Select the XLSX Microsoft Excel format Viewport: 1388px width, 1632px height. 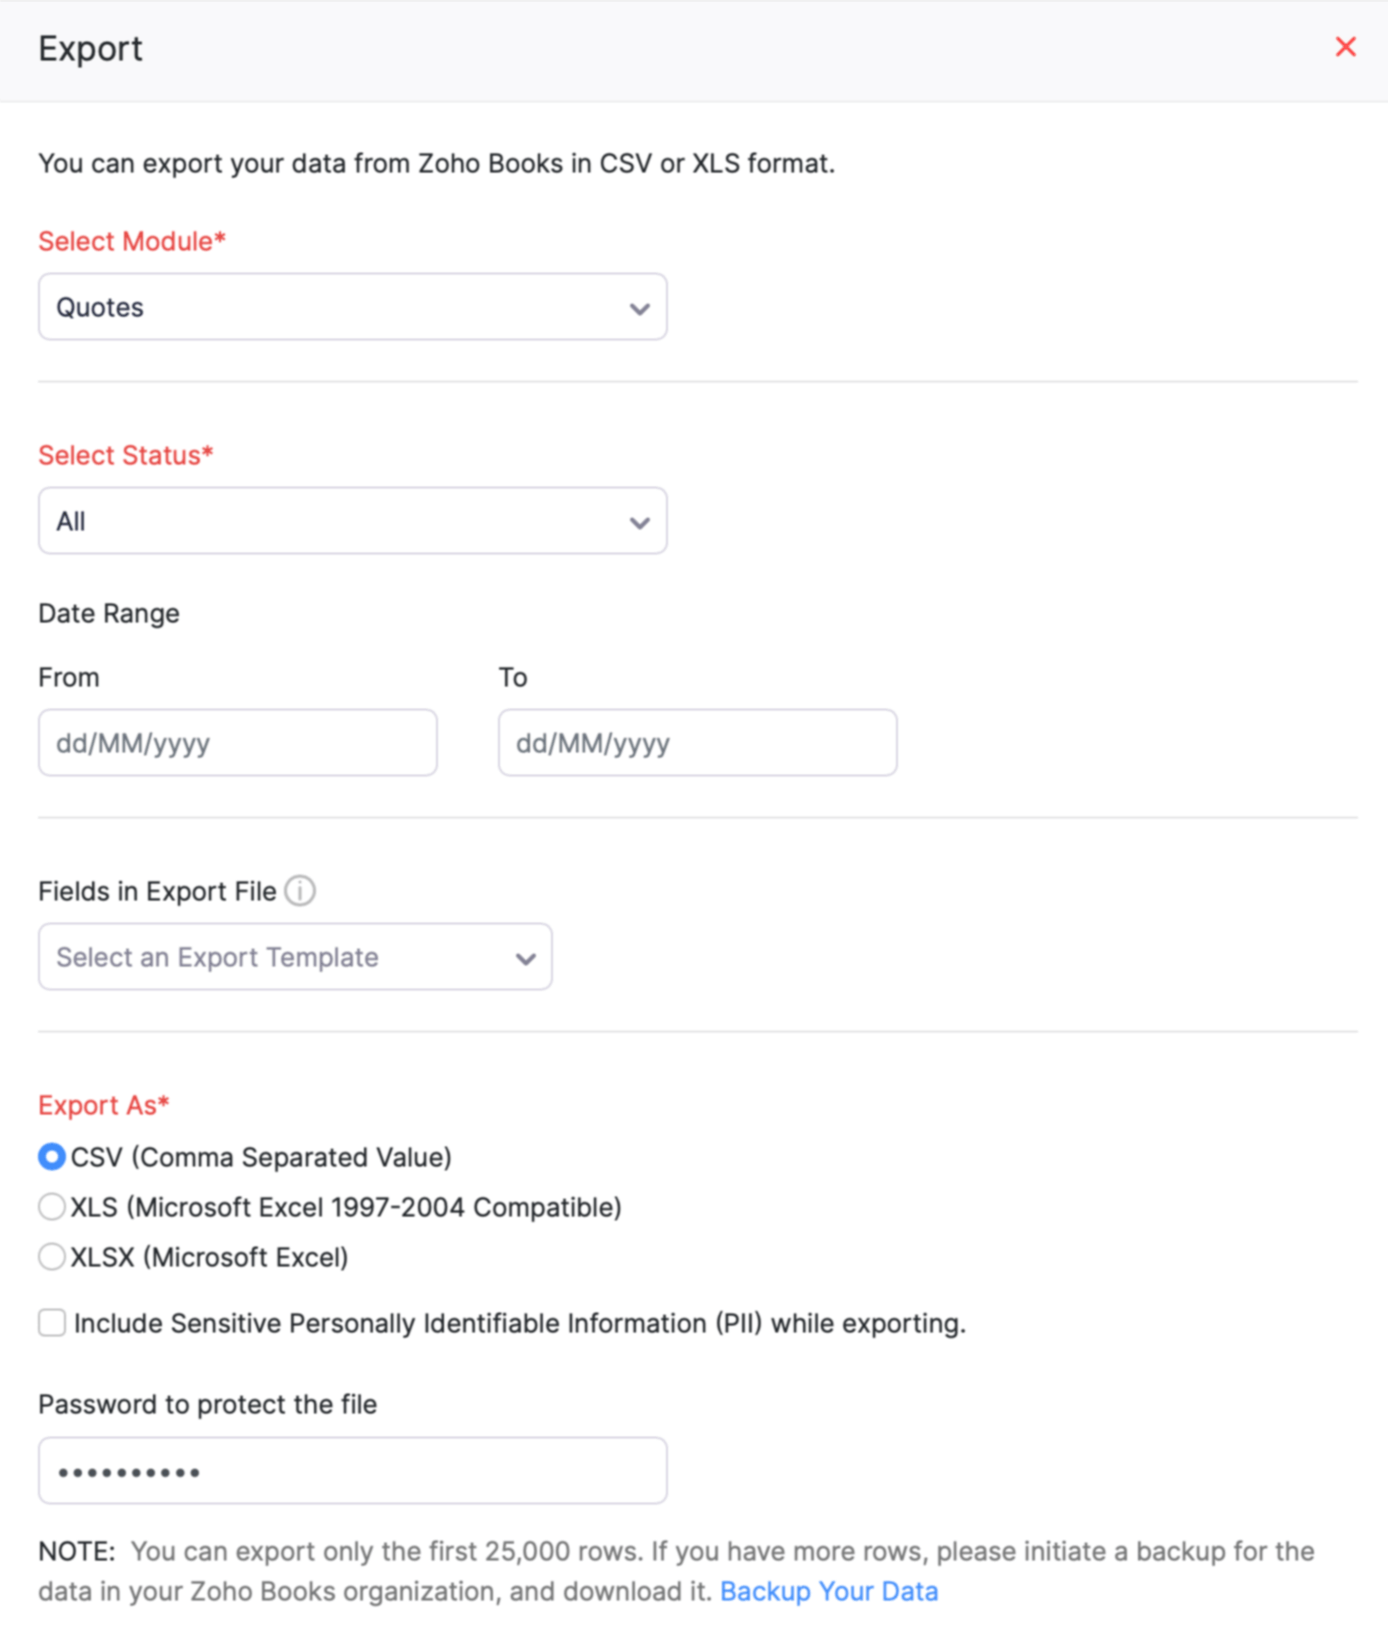[51, 1256]
